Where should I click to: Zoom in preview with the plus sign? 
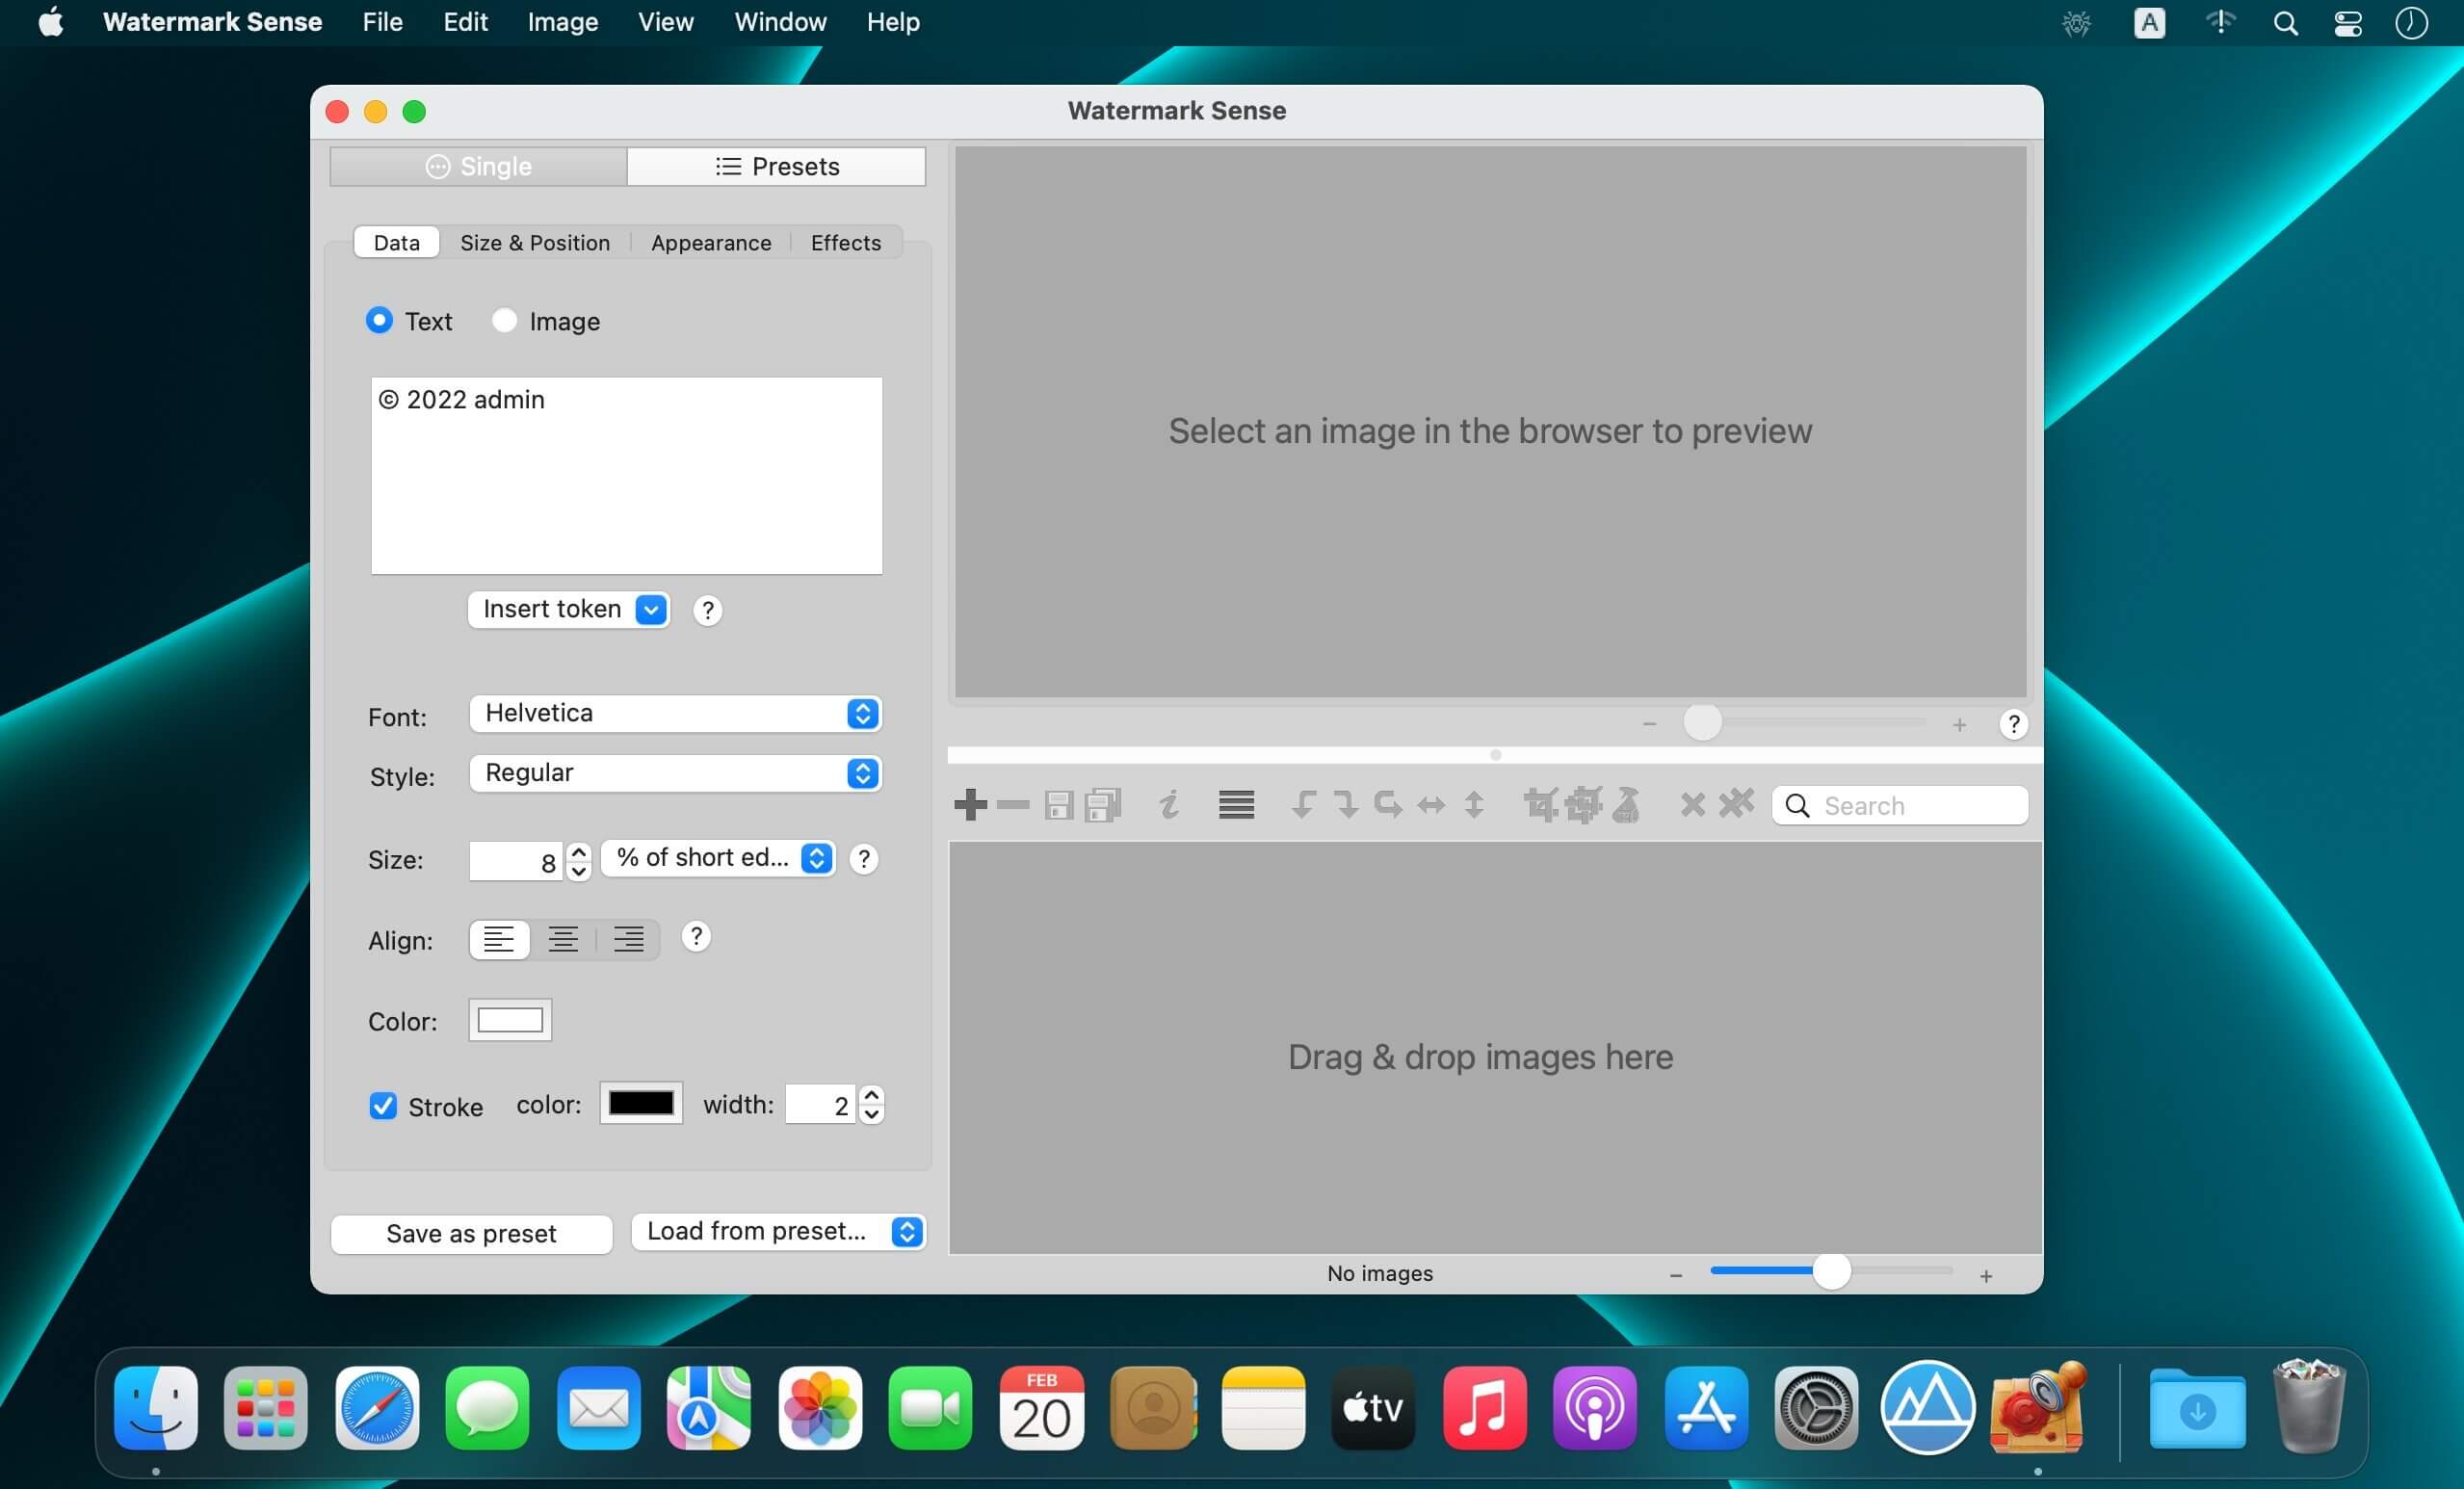(x=1959, y=724)
